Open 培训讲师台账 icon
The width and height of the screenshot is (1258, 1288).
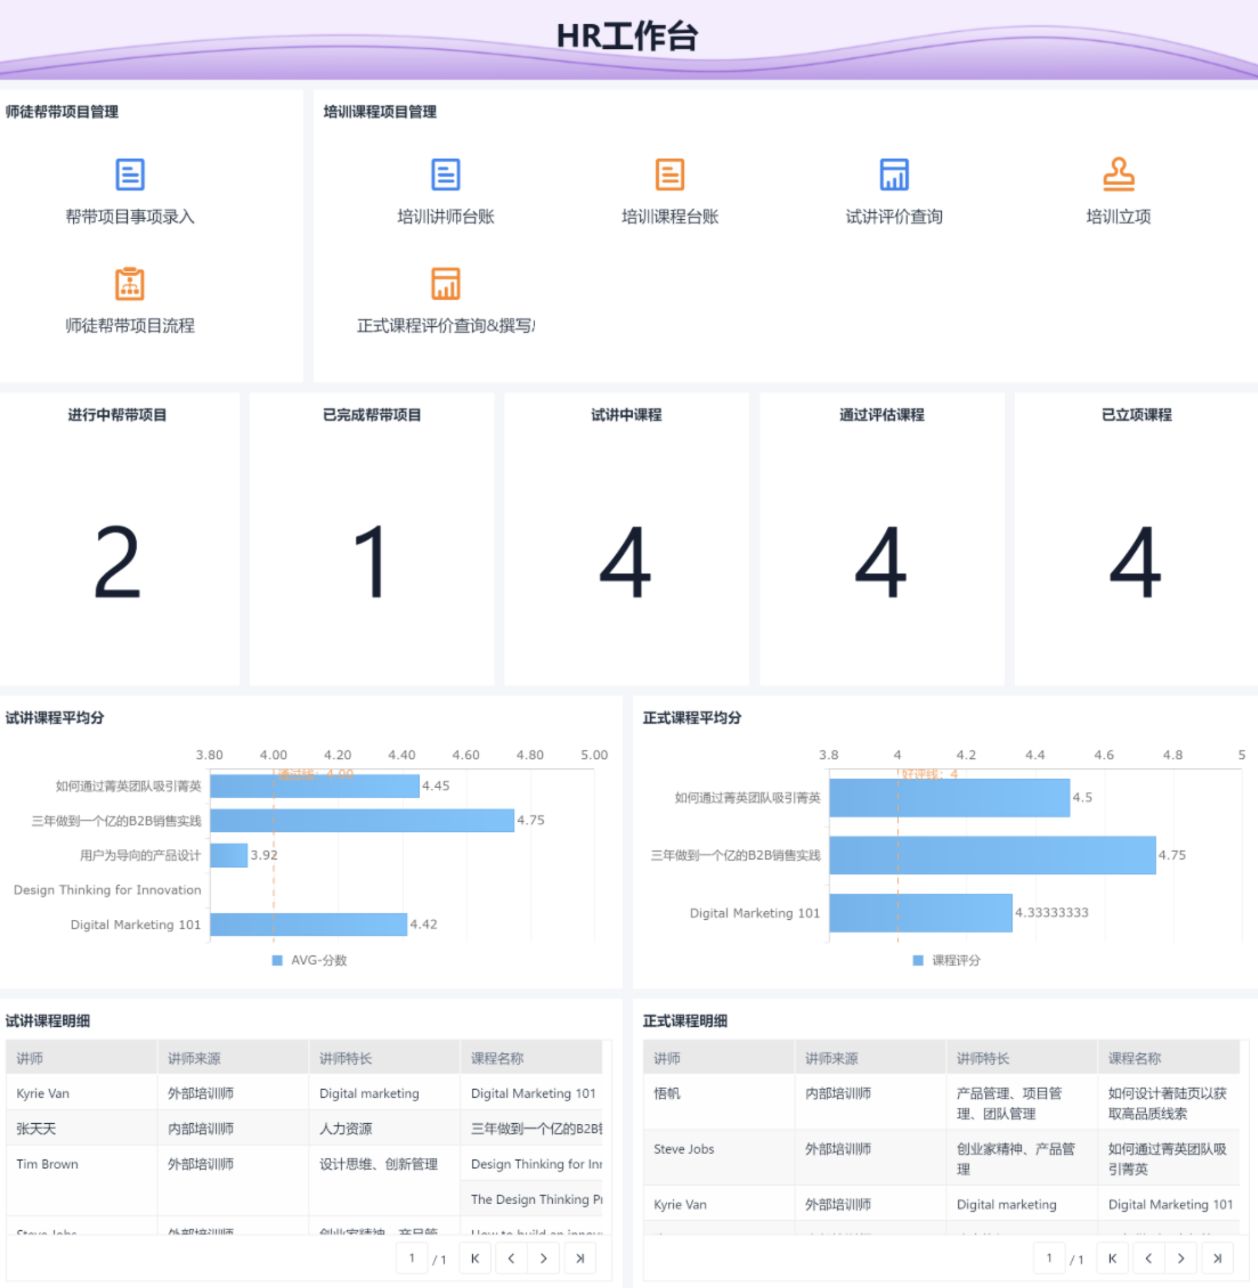(446, 175)
